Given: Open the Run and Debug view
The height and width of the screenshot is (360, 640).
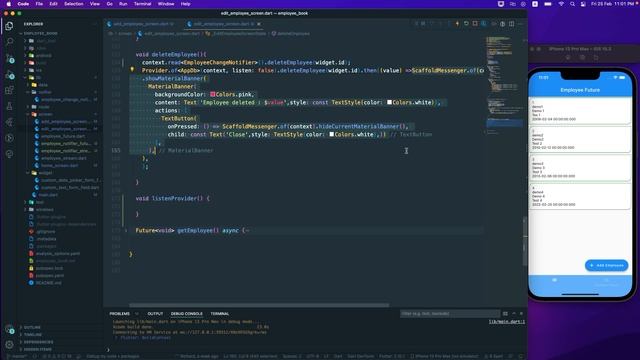Looking at the screenshot, I should [9, 75].
